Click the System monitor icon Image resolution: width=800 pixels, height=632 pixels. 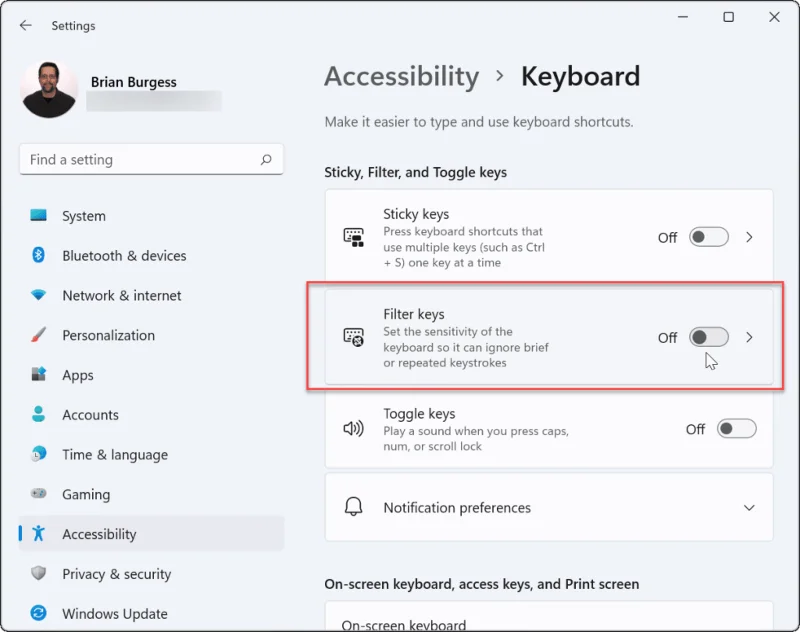pyautogui.click(x=38, y=215)
